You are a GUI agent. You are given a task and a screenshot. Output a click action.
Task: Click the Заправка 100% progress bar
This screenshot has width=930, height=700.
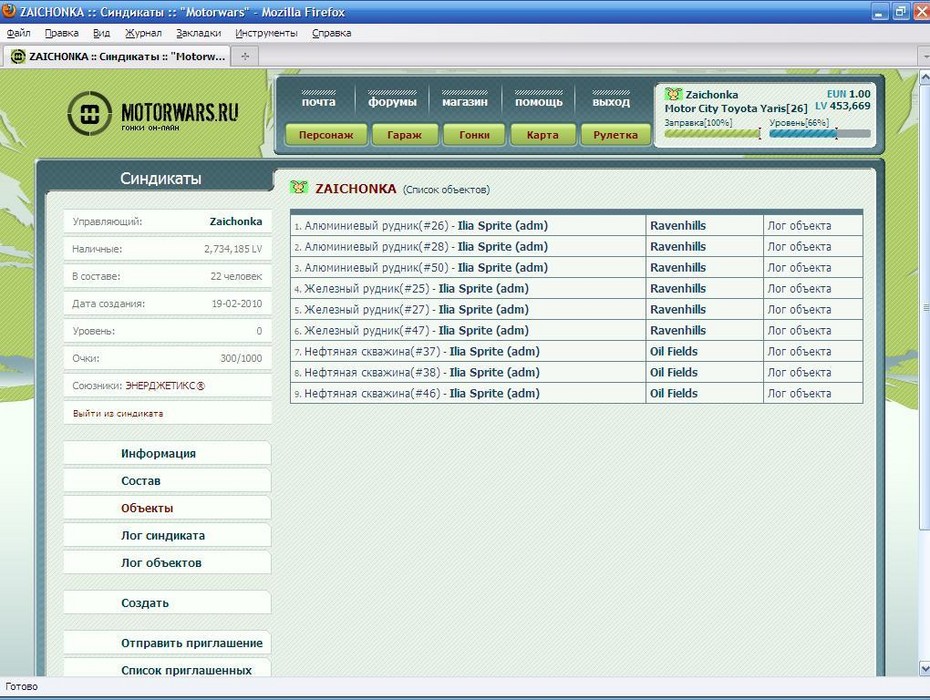712,133
